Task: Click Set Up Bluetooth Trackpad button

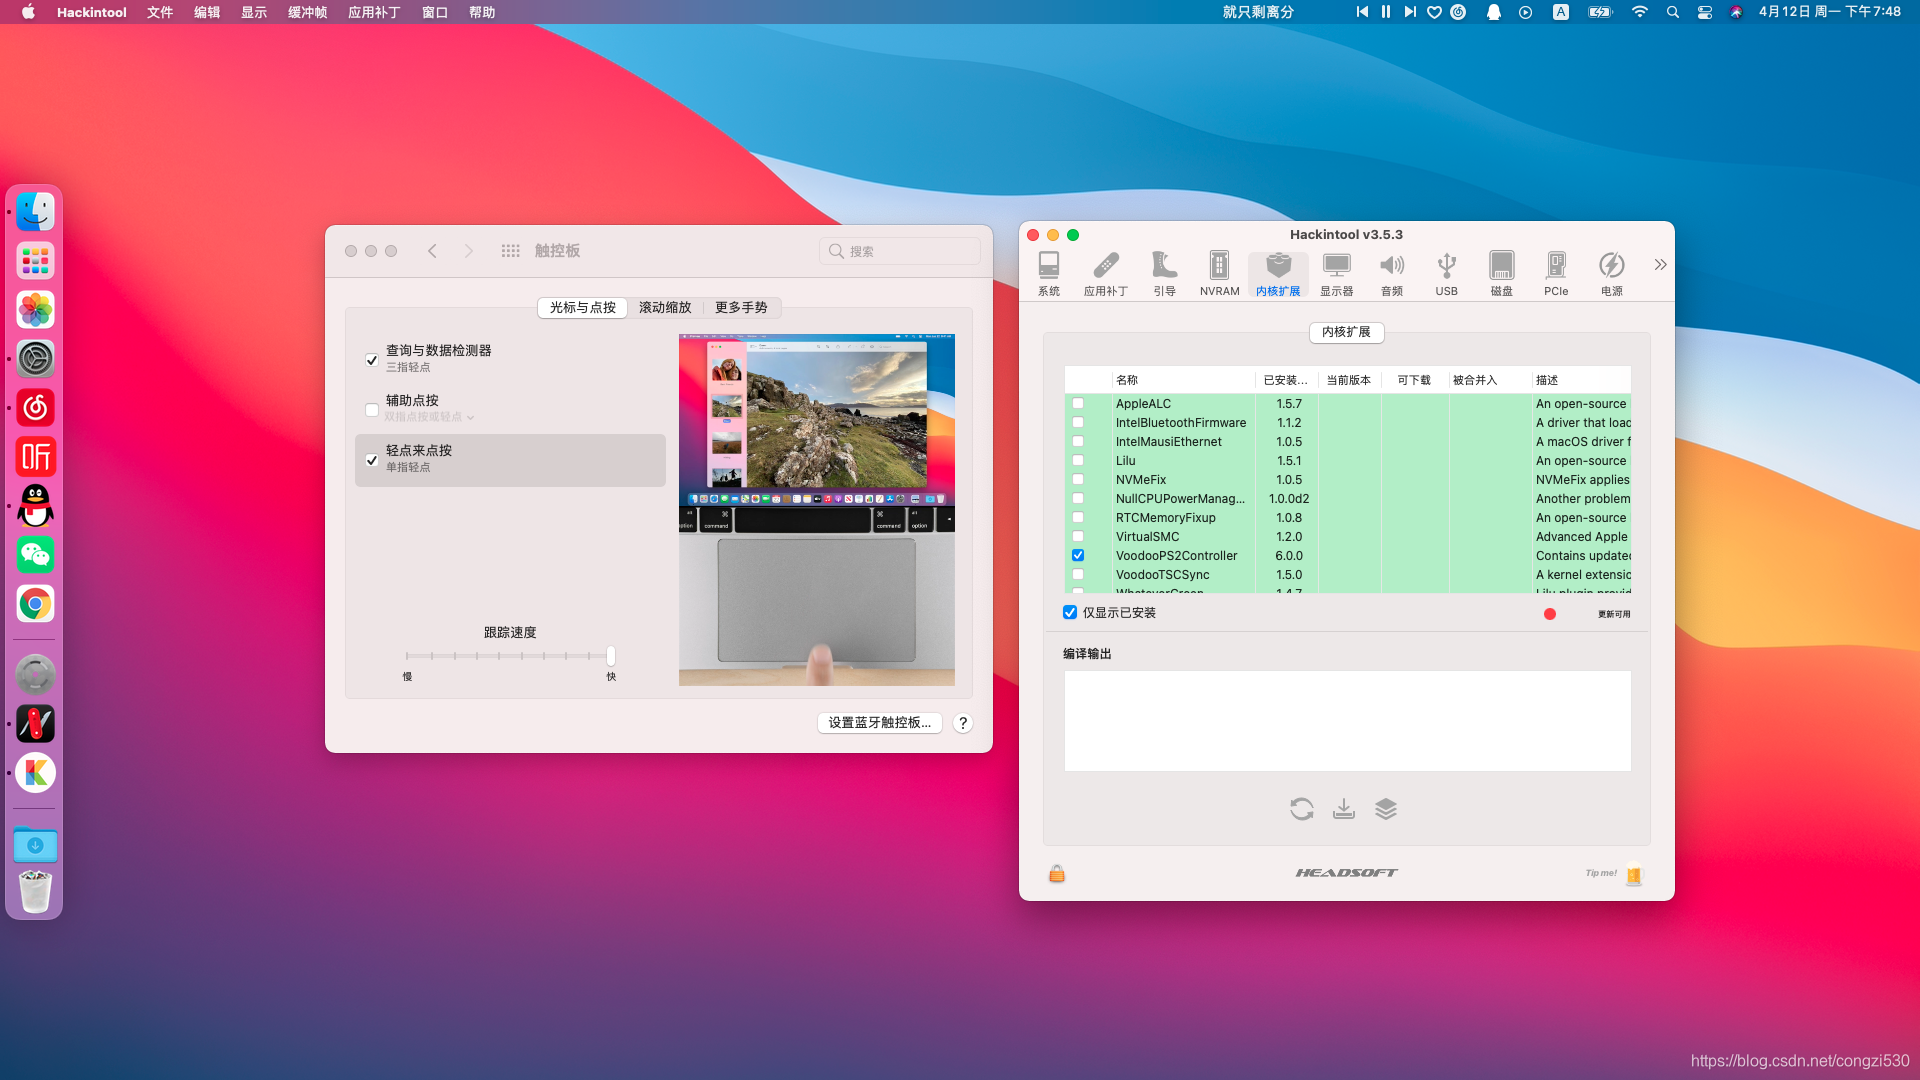Action: tap(879, 723)
